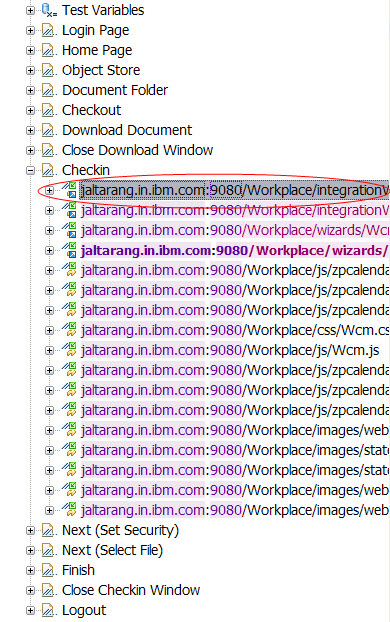The width and height of the screenshot is (390, 622).
Task: Expand the Finish node
Action: [x=31, y=570]
